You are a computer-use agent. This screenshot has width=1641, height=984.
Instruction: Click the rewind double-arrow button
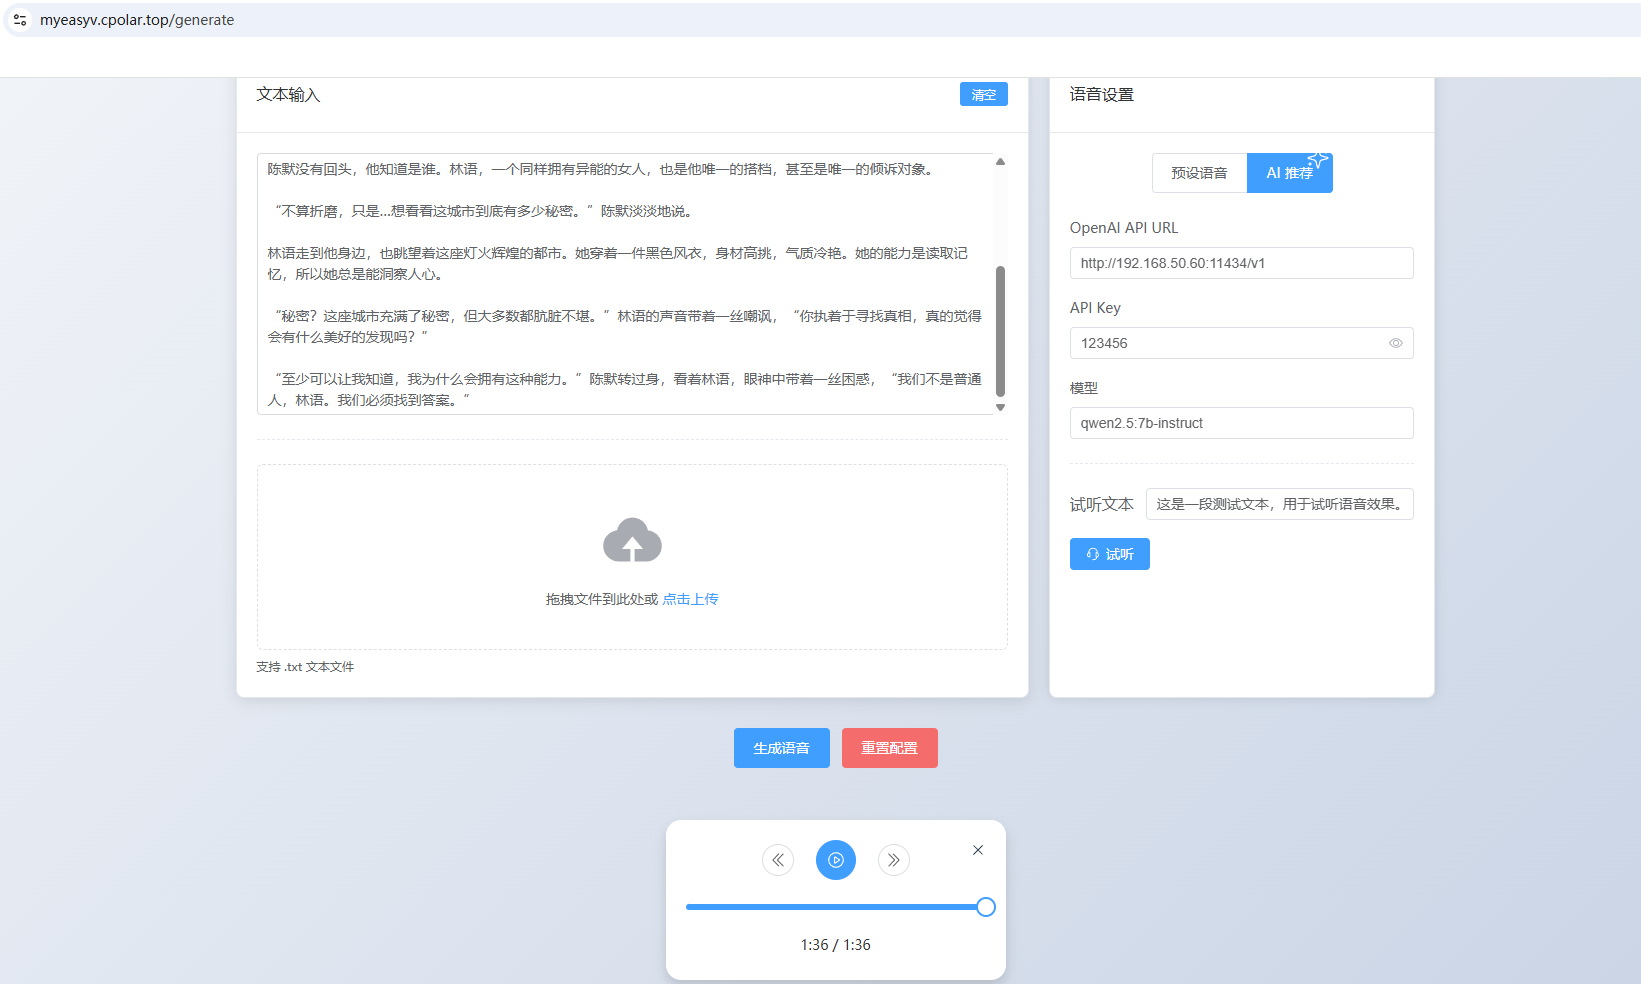pos(778,860)
